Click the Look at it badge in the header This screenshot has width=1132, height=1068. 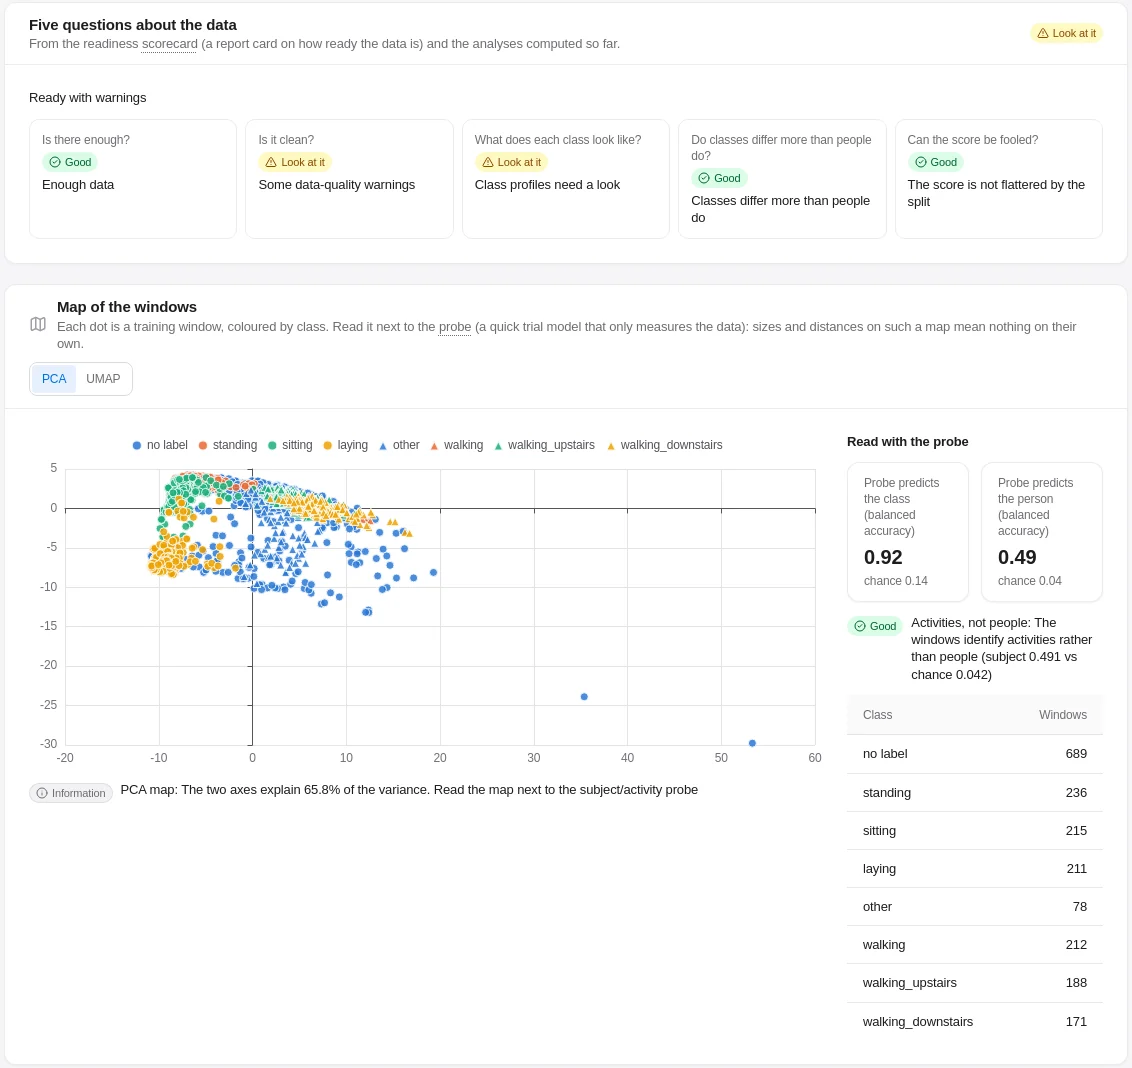[x=1066, y=33]
